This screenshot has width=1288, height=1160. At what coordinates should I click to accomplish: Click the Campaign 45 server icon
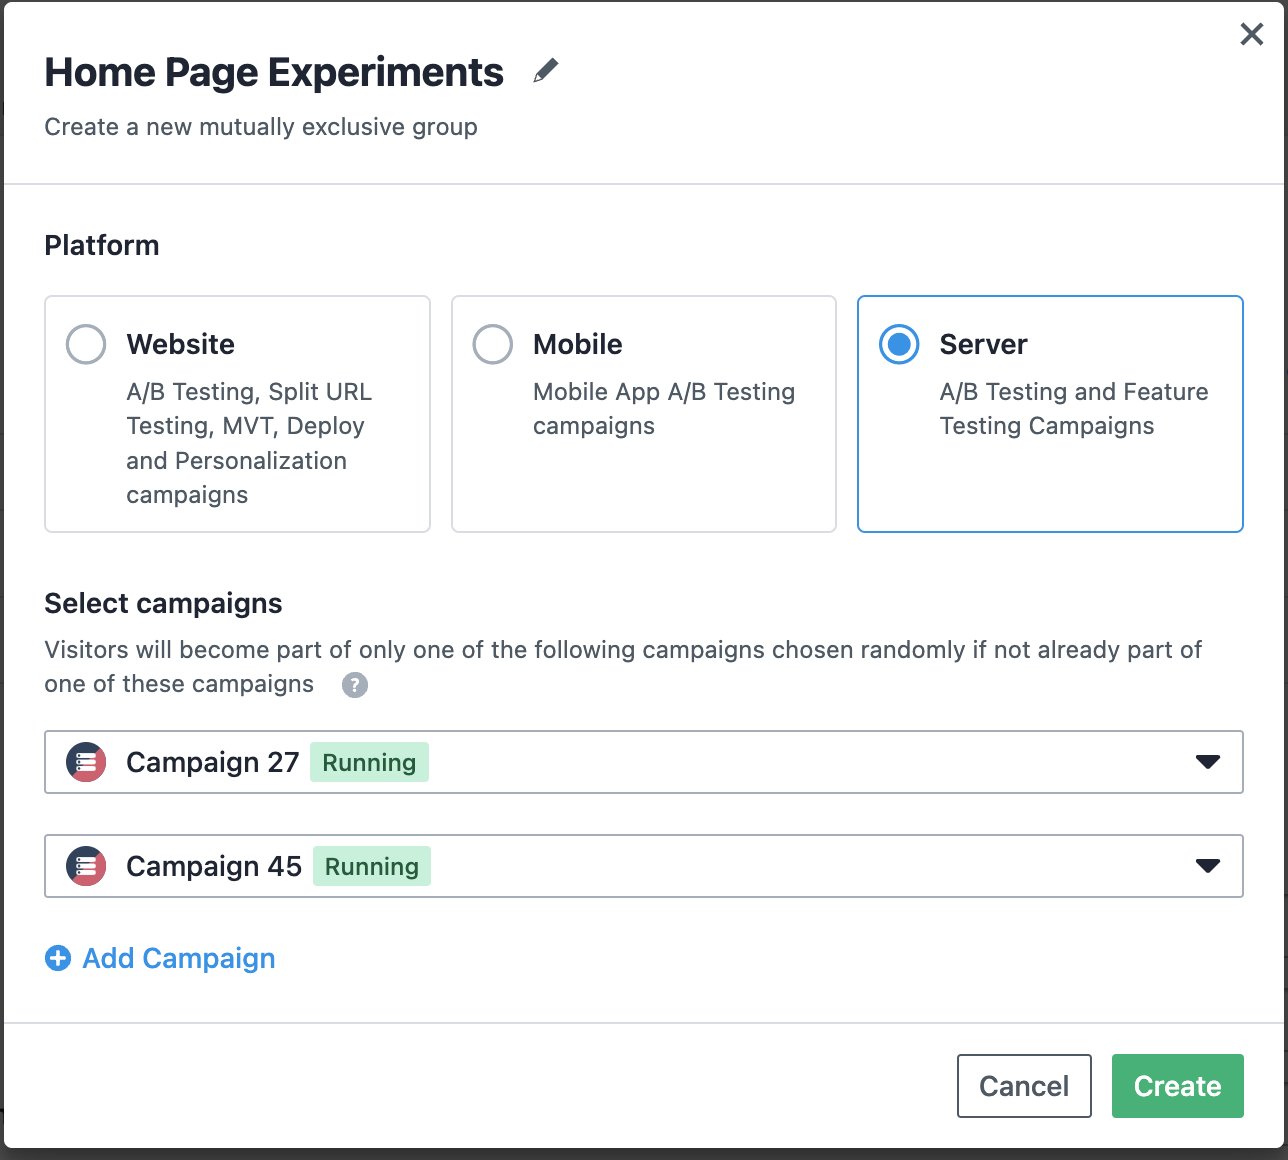click(86, 866)
